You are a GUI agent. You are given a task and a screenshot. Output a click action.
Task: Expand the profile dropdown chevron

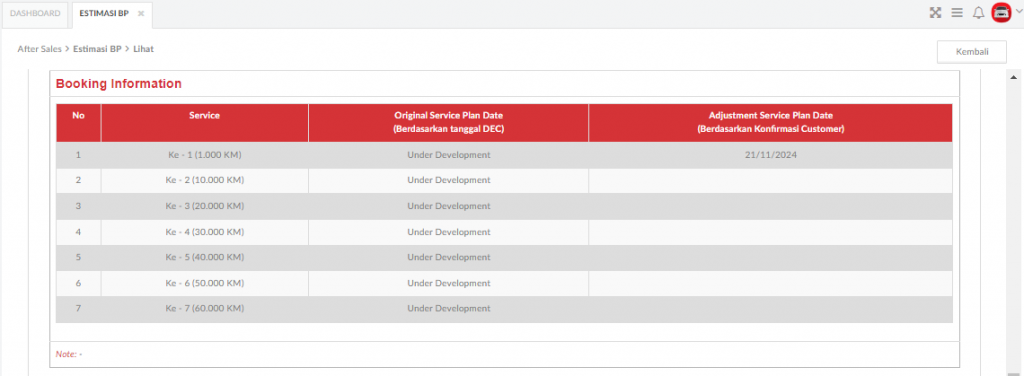[1019, 12]
